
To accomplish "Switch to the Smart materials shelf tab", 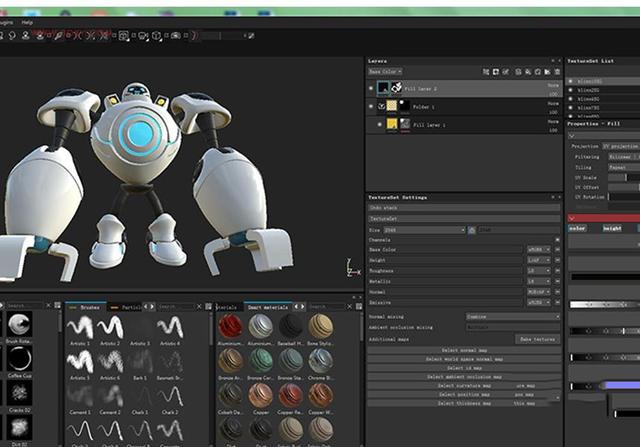I will [268, 307].
